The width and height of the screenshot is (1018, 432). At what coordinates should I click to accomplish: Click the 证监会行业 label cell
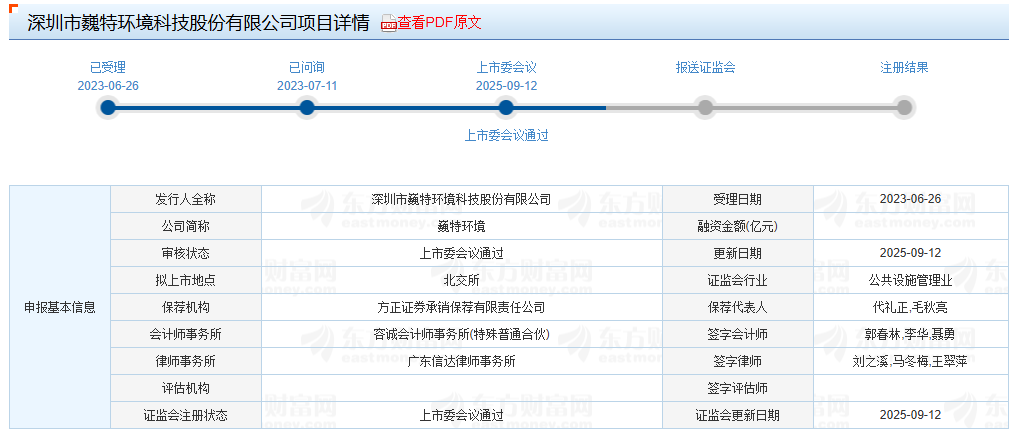point(738,281)
